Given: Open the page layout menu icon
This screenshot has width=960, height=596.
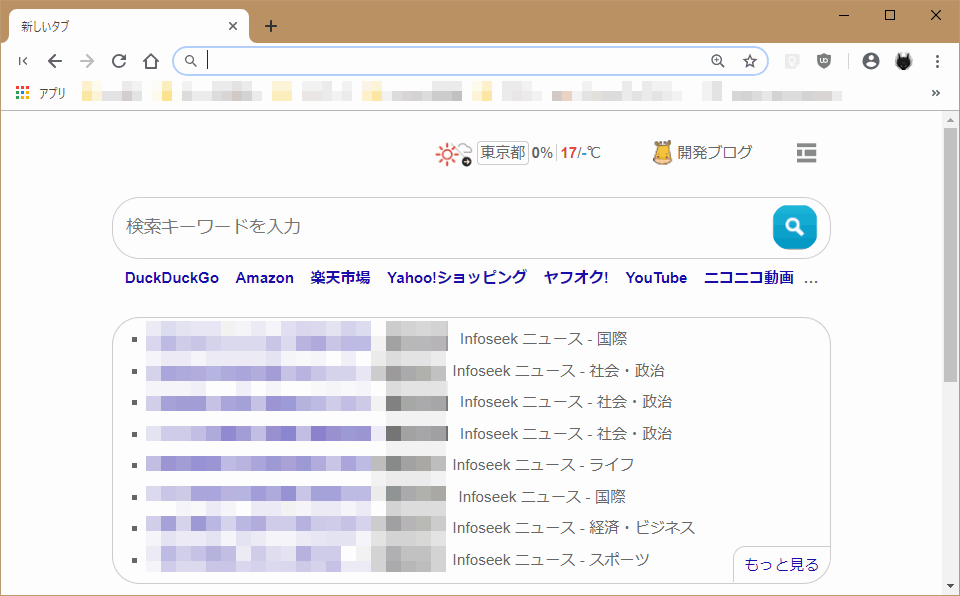Looking at the screenshot, I should (806, 153).
